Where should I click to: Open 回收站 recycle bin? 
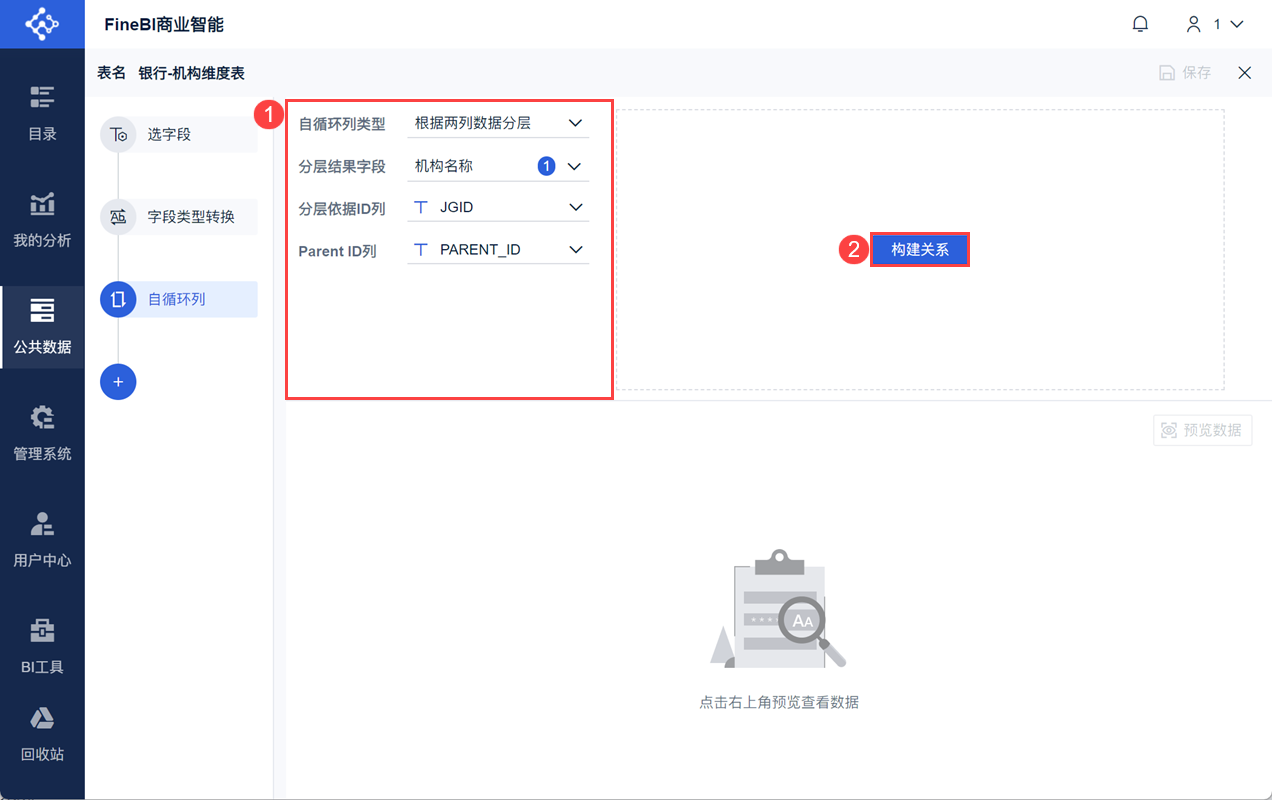[42, 735]
